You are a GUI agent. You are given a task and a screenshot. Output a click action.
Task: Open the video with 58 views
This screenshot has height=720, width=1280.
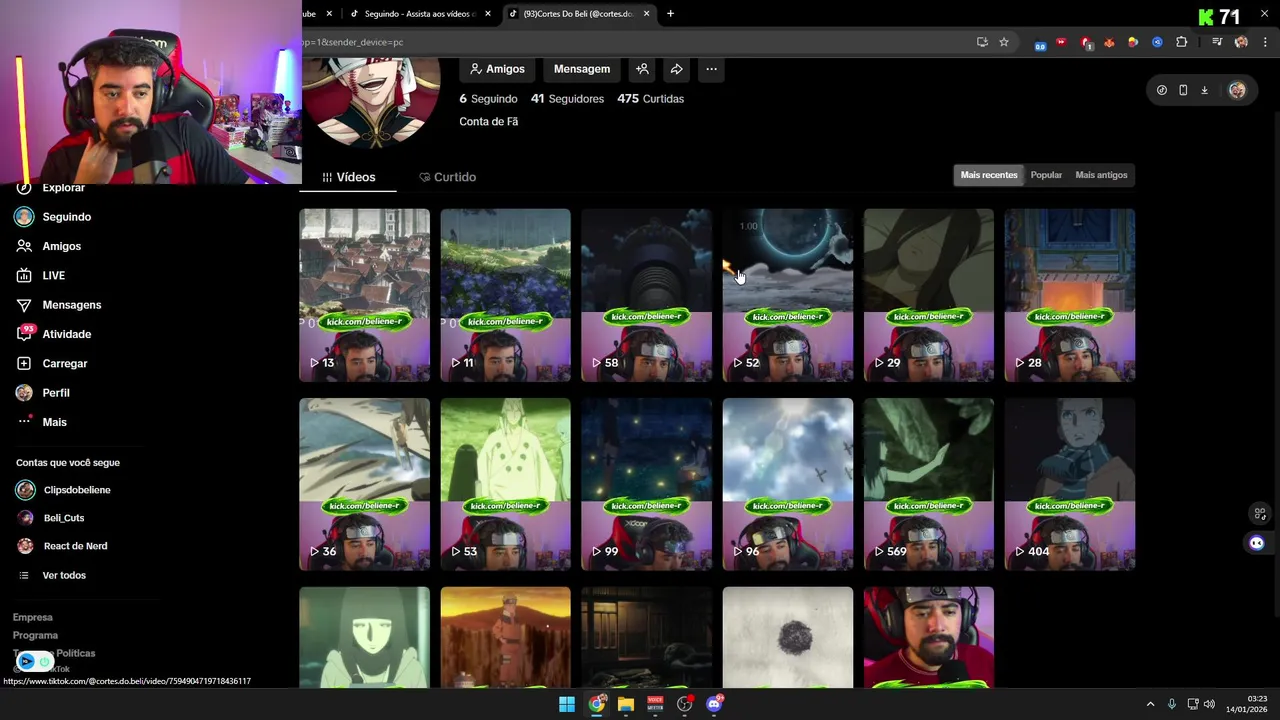pyautogui.click(x=646, y=295)
